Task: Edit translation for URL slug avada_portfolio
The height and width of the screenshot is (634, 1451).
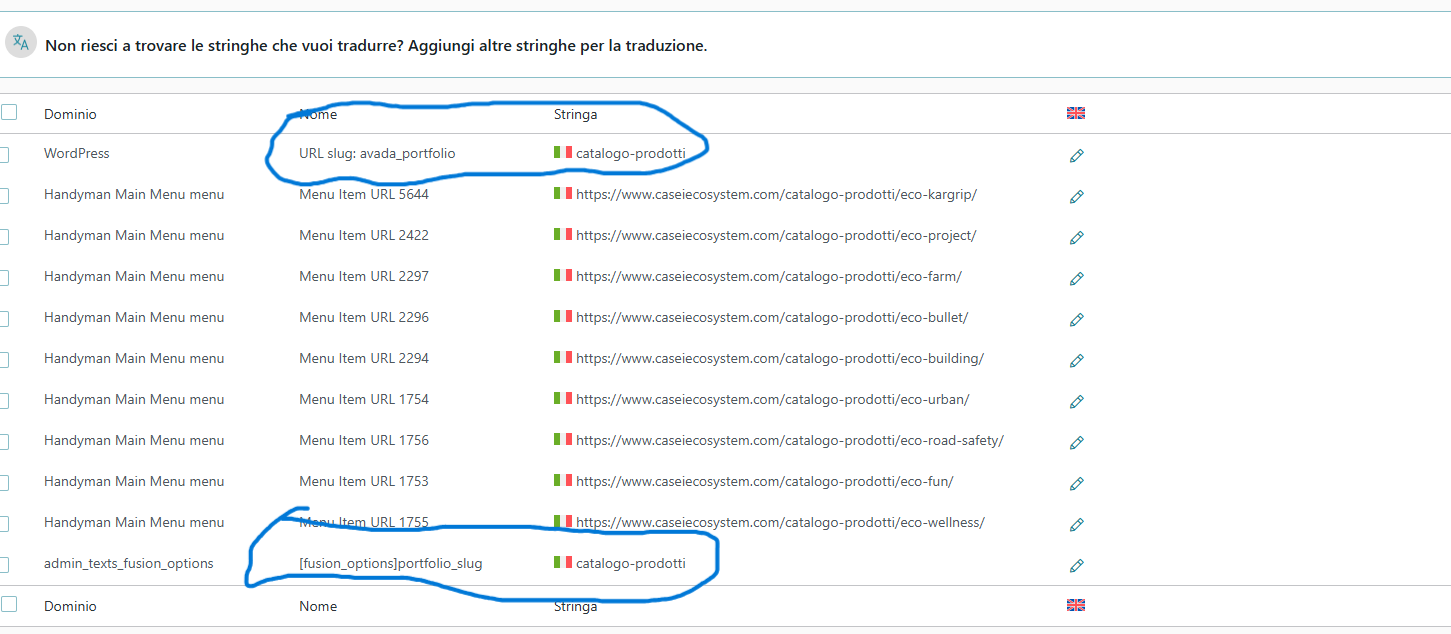Action: pyautogui.click(x=1076, y=155)
